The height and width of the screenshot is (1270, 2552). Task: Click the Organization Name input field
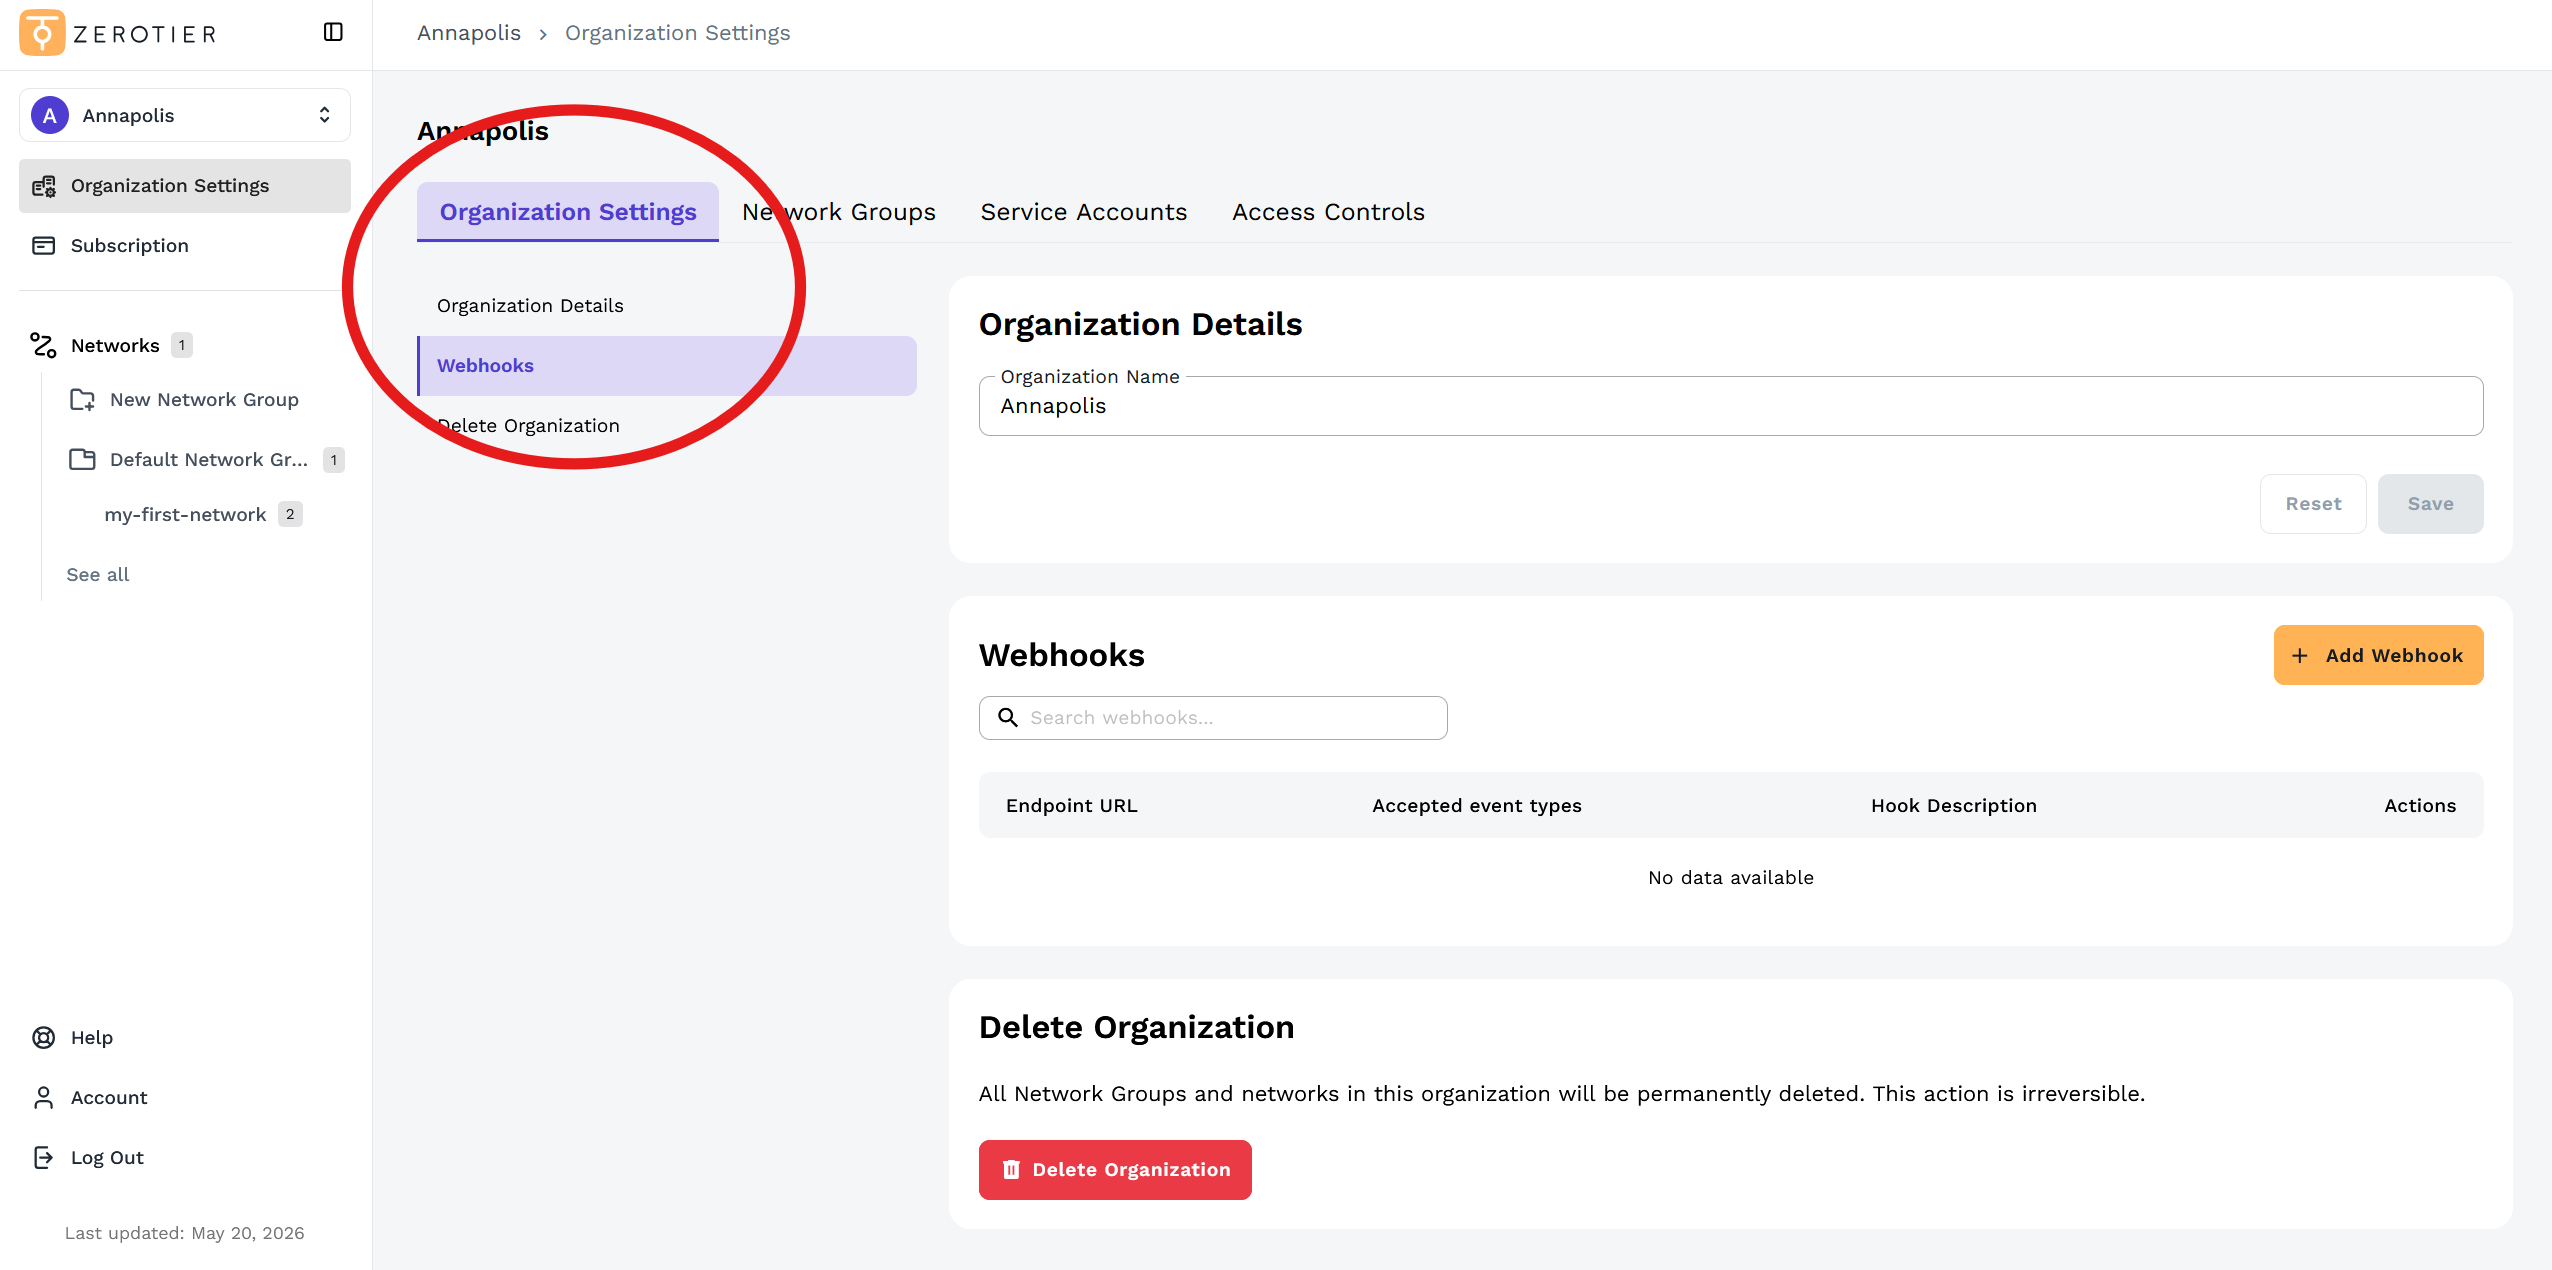pyautogui.click(x=1731, y=406)
